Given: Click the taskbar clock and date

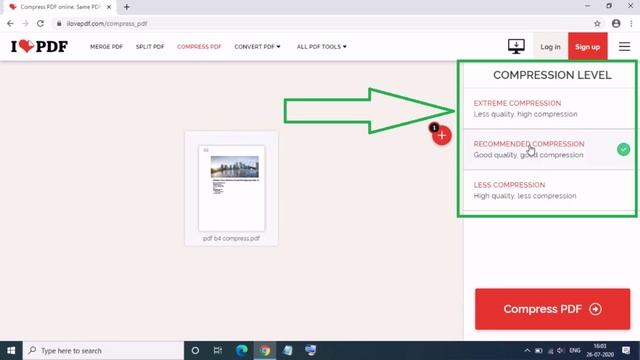Looking at the screenshot, I should (x=600, y=351).
